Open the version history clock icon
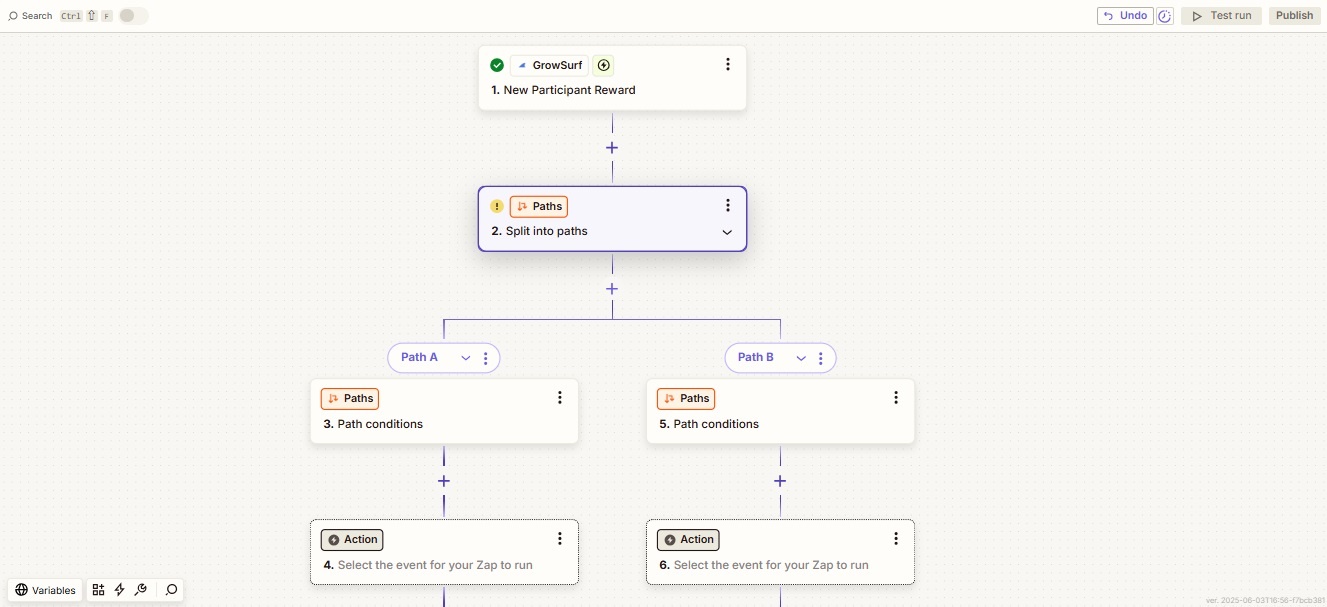The image size is (1327, 607). (x=1164, y=16)
